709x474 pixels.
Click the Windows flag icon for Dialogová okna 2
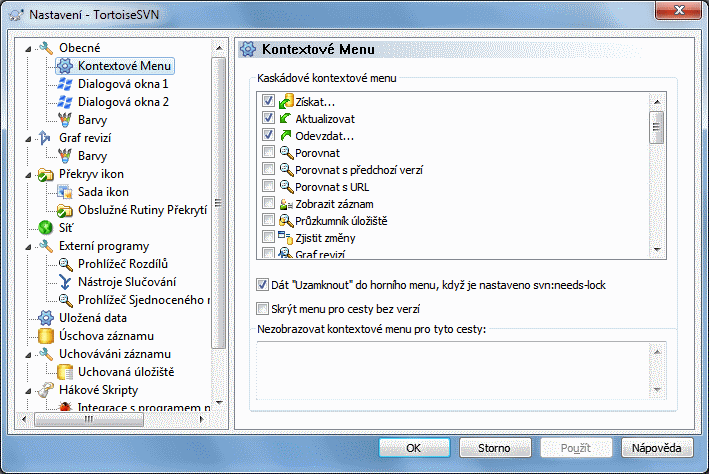click(65, 102)
